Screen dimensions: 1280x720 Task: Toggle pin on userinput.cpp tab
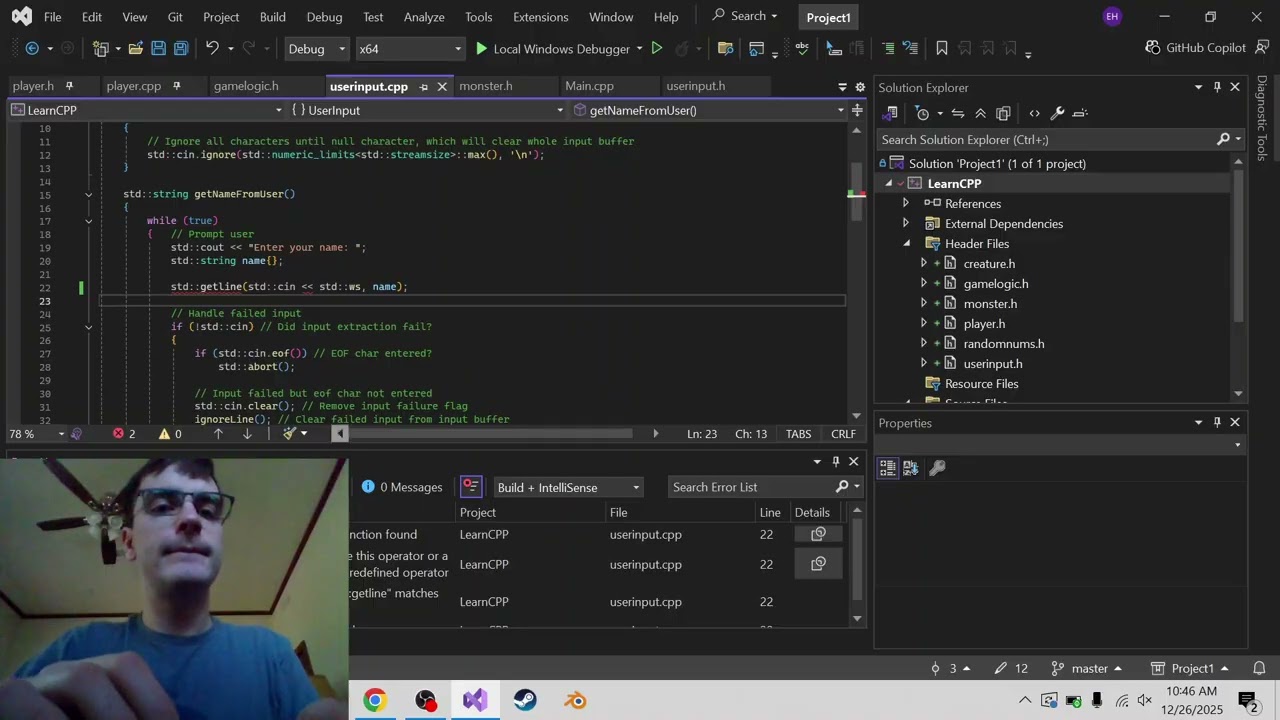point(423,87)
